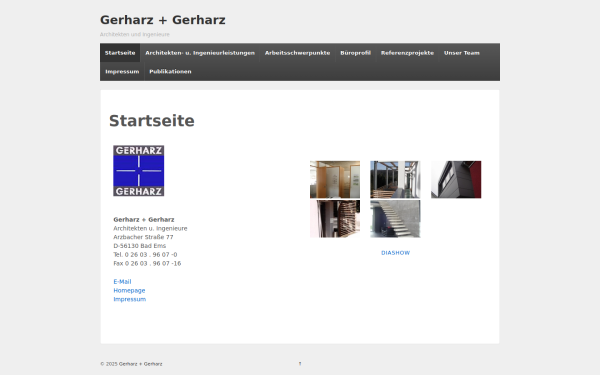Open the Startseite menu item
This screenshot has height=375, width=600.
coord(120,53)
